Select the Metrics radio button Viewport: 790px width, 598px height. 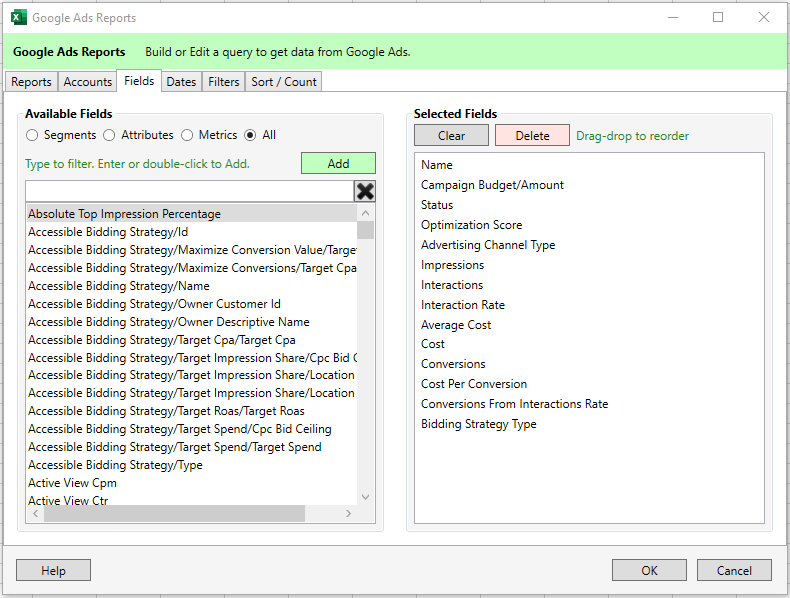click(187, 135)
